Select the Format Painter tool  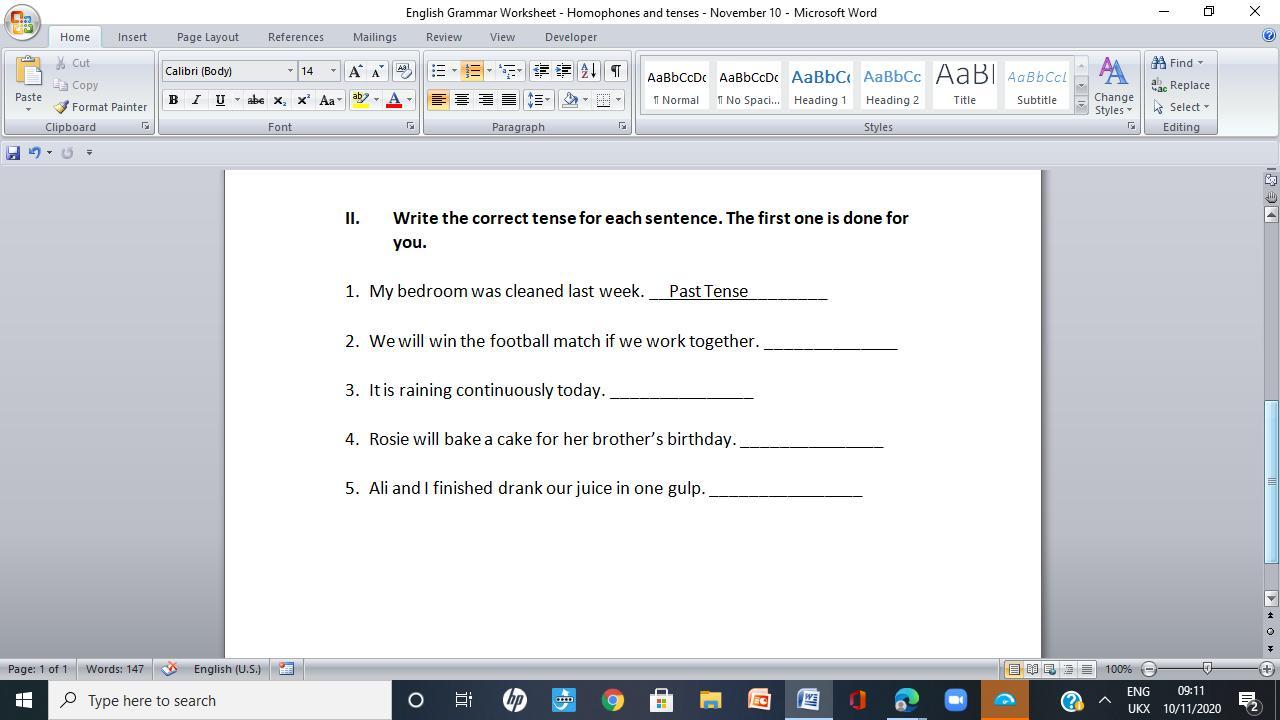[100, 107]
